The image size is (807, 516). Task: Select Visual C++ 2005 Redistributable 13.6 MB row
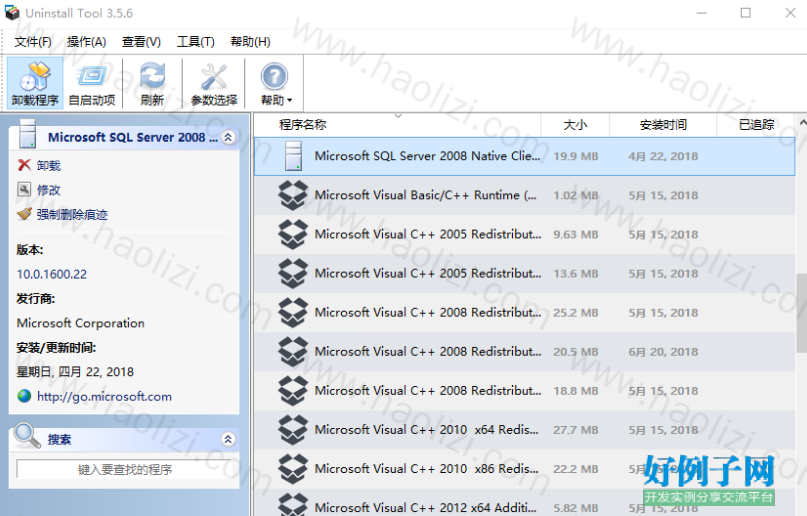524,274
